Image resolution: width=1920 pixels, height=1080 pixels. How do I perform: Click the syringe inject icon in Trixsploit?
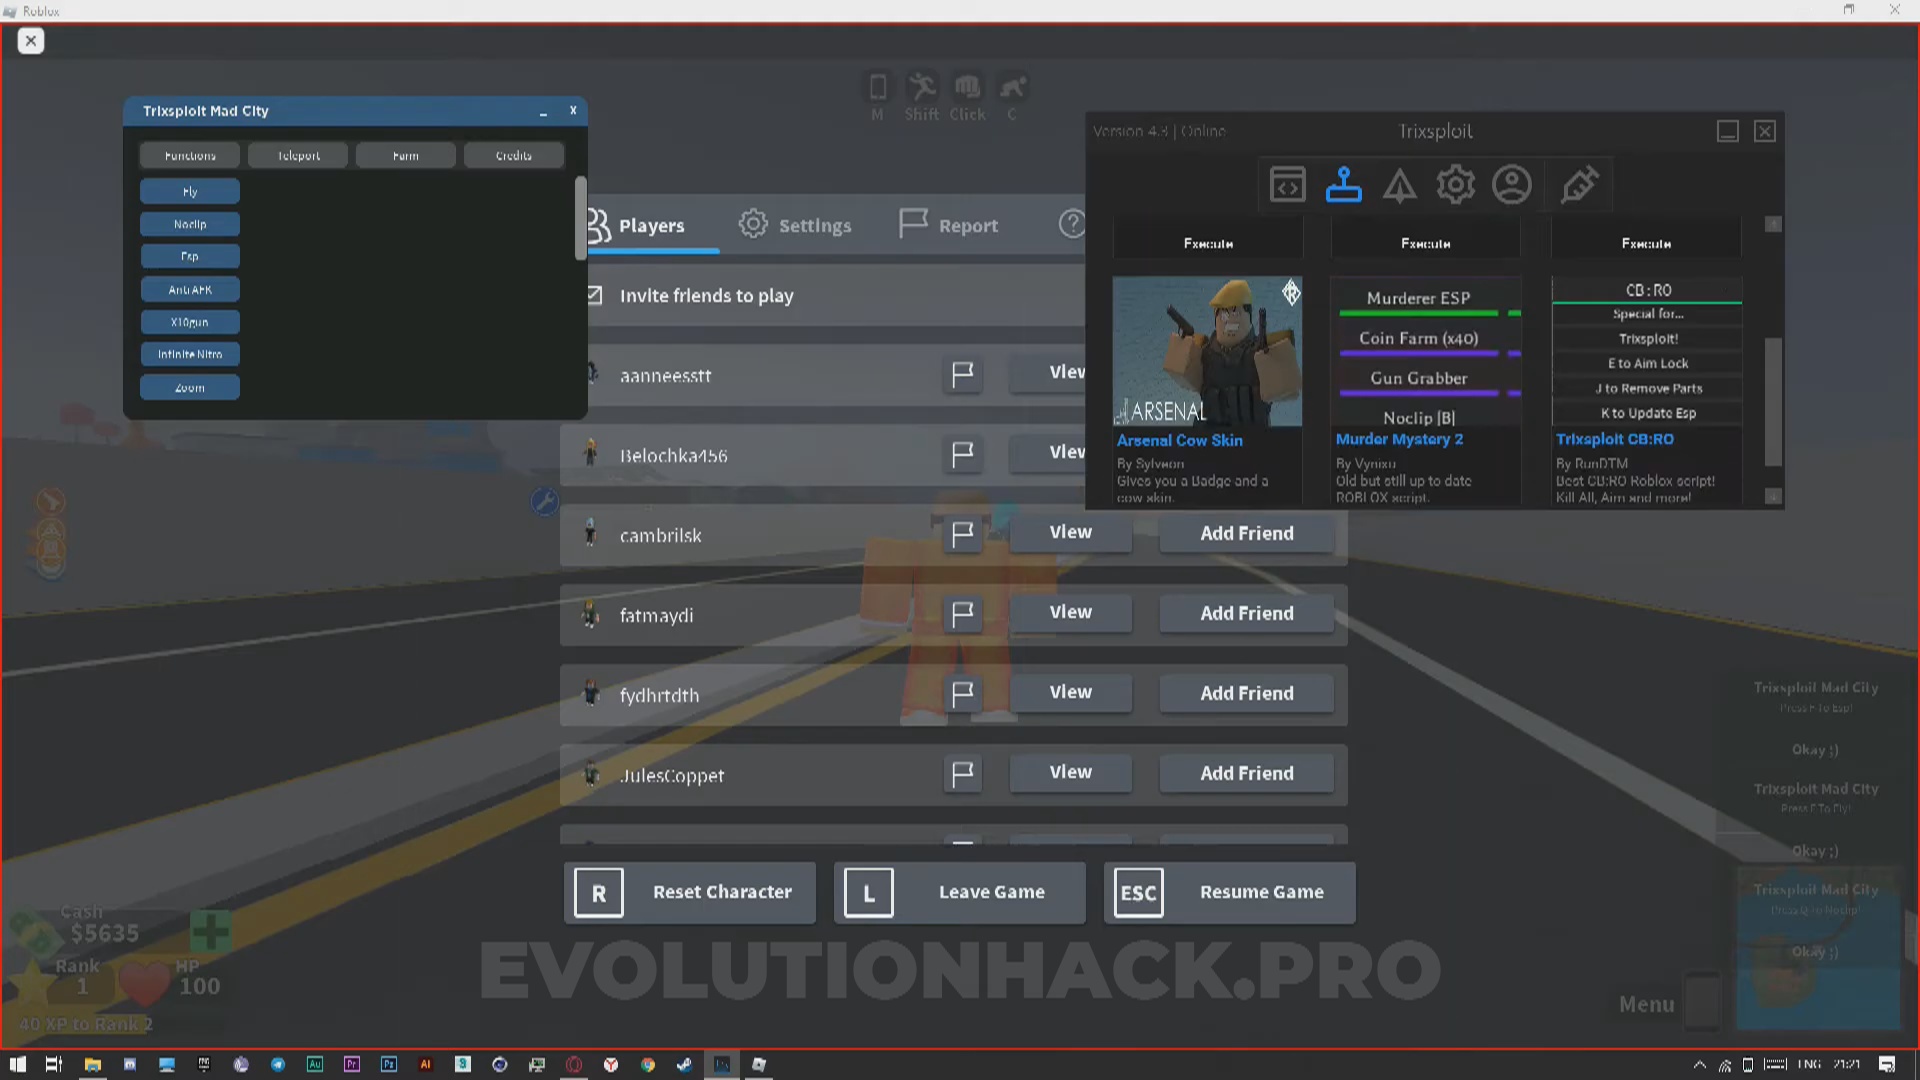point(1579,185)
